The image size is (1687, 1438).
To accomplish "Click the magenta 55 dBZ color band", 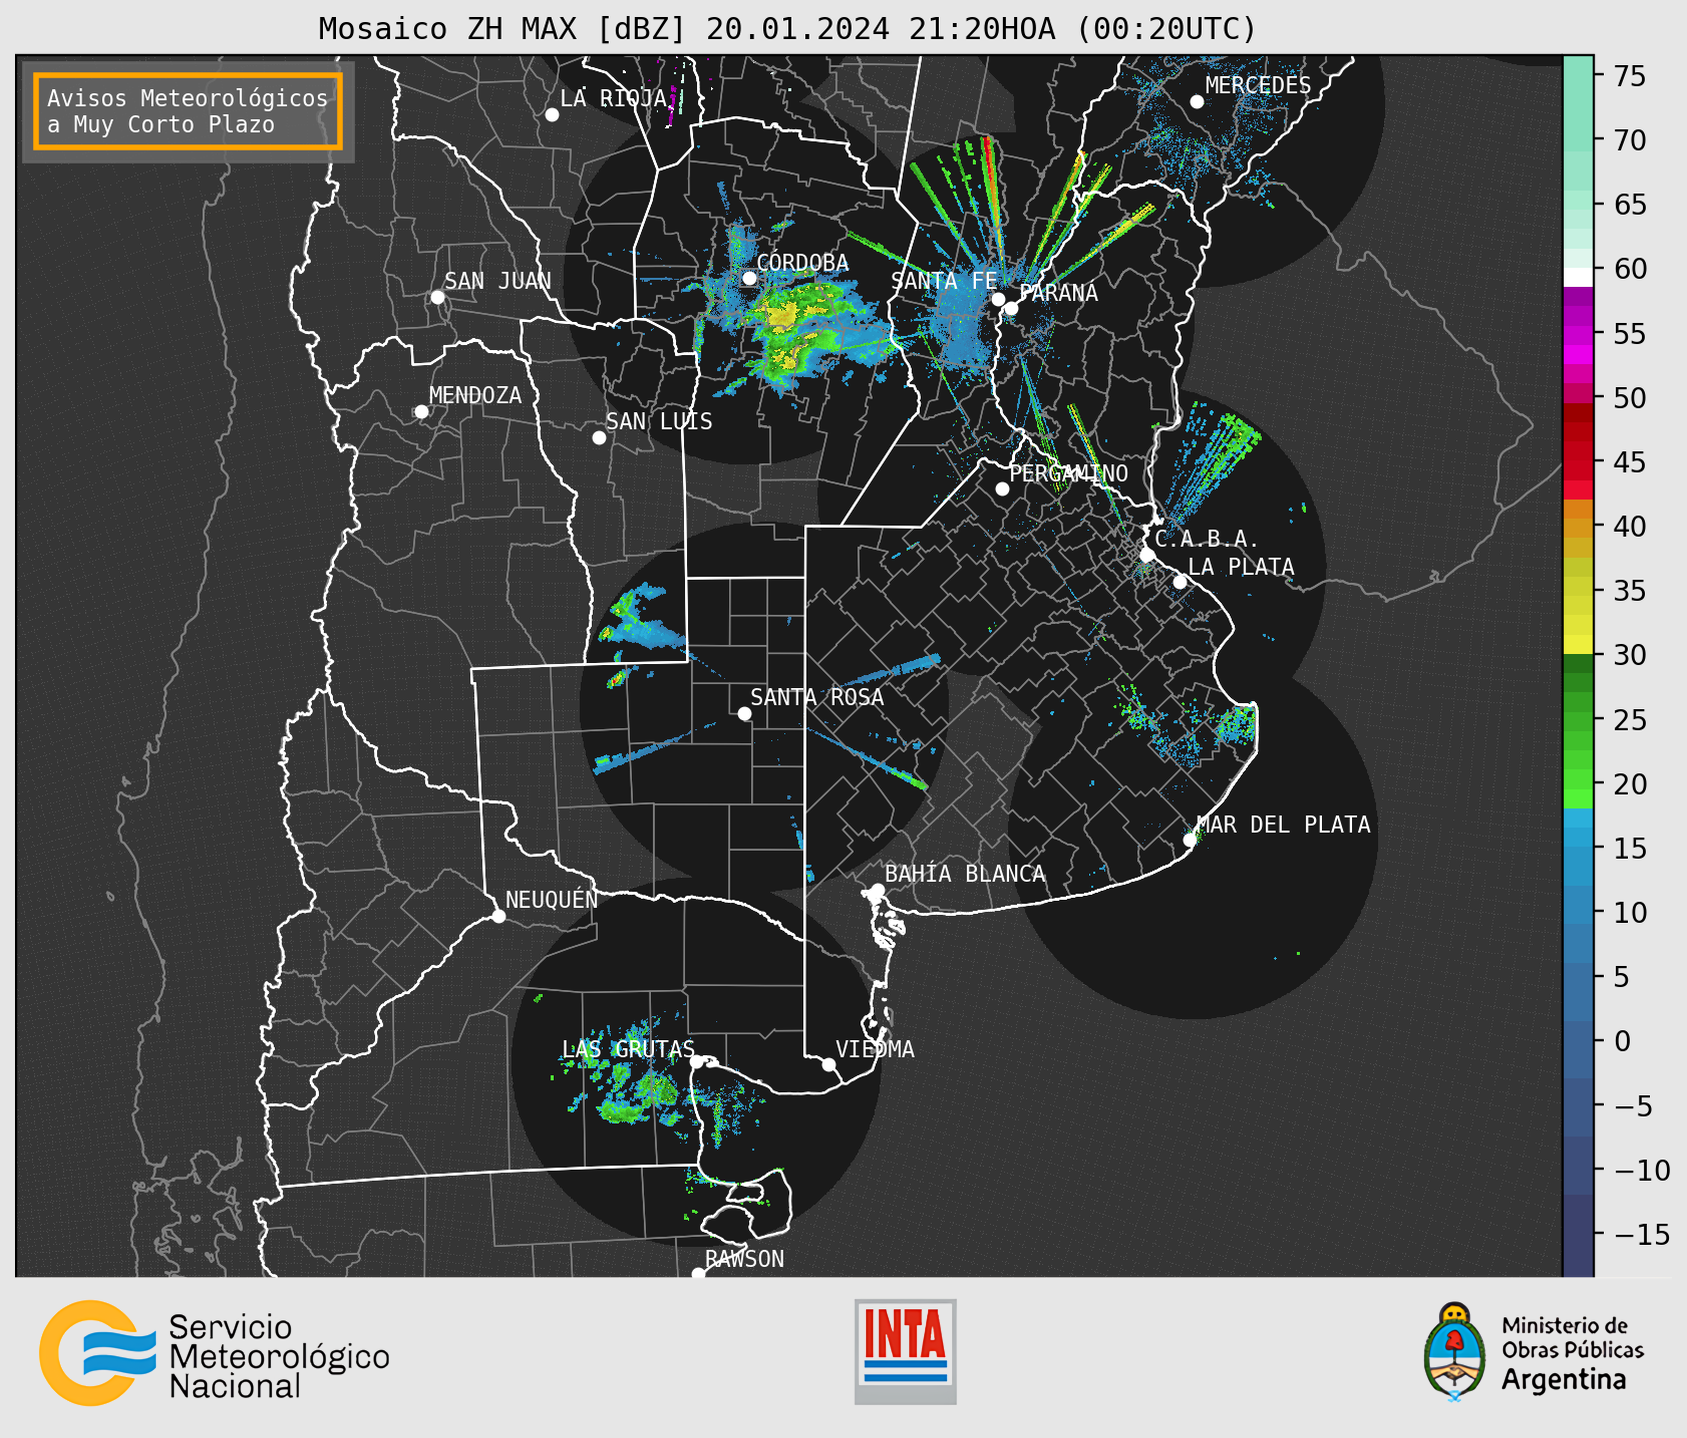I will (1578, 333).
